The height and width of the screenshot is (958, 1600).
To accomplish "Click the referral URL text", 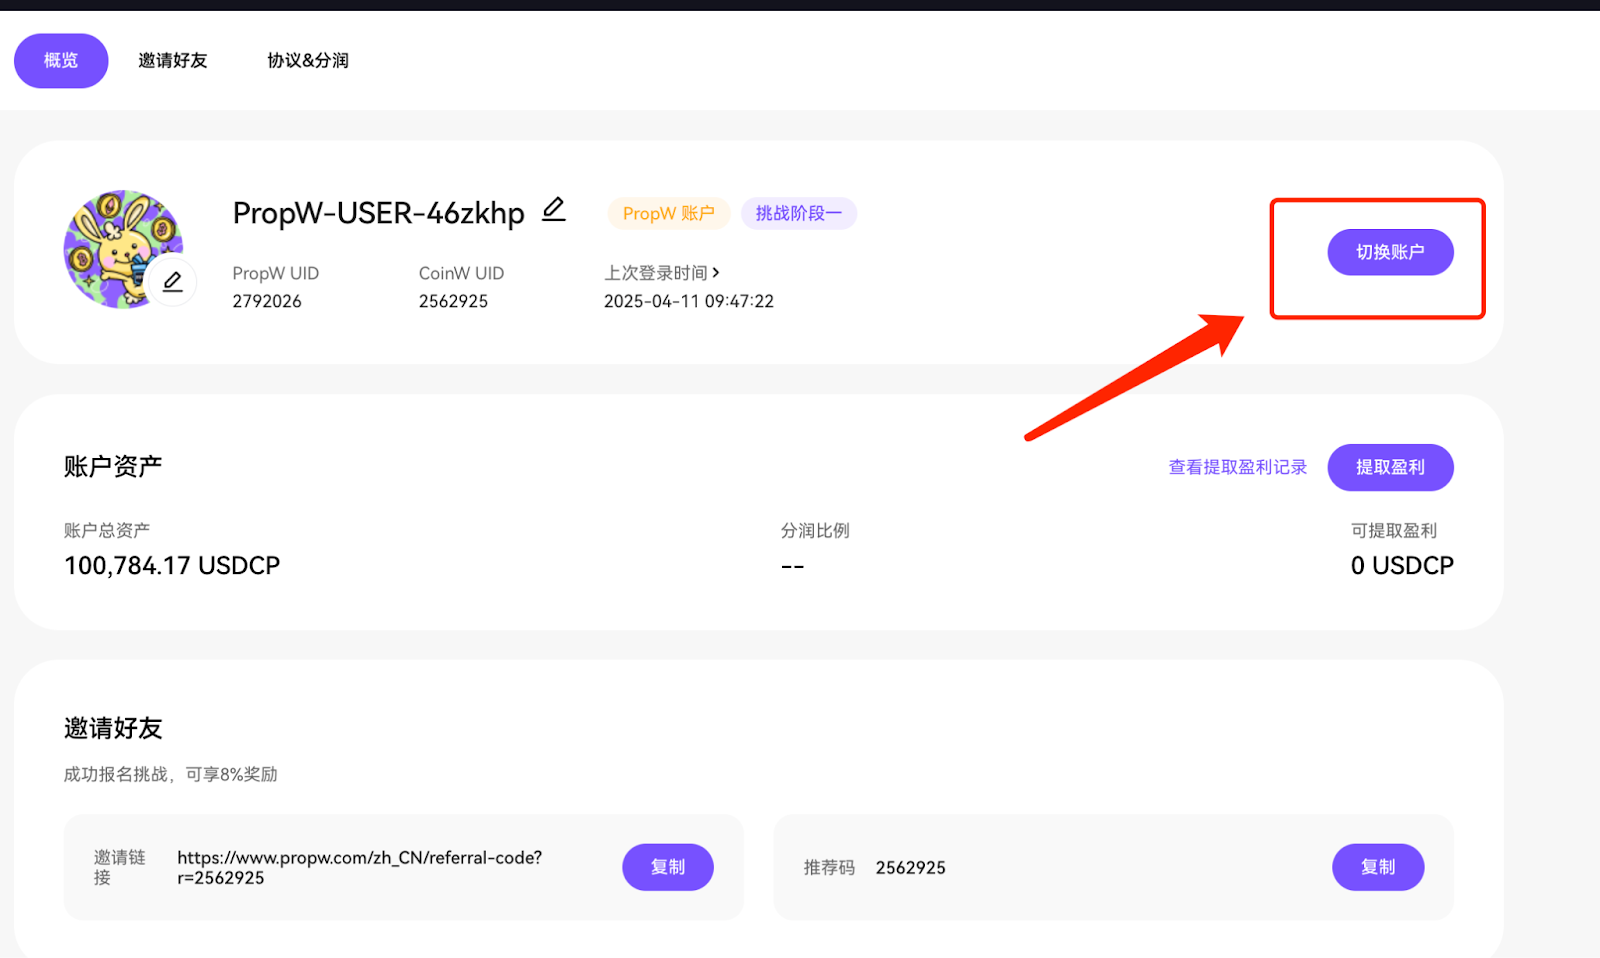I will click(359, 867).
